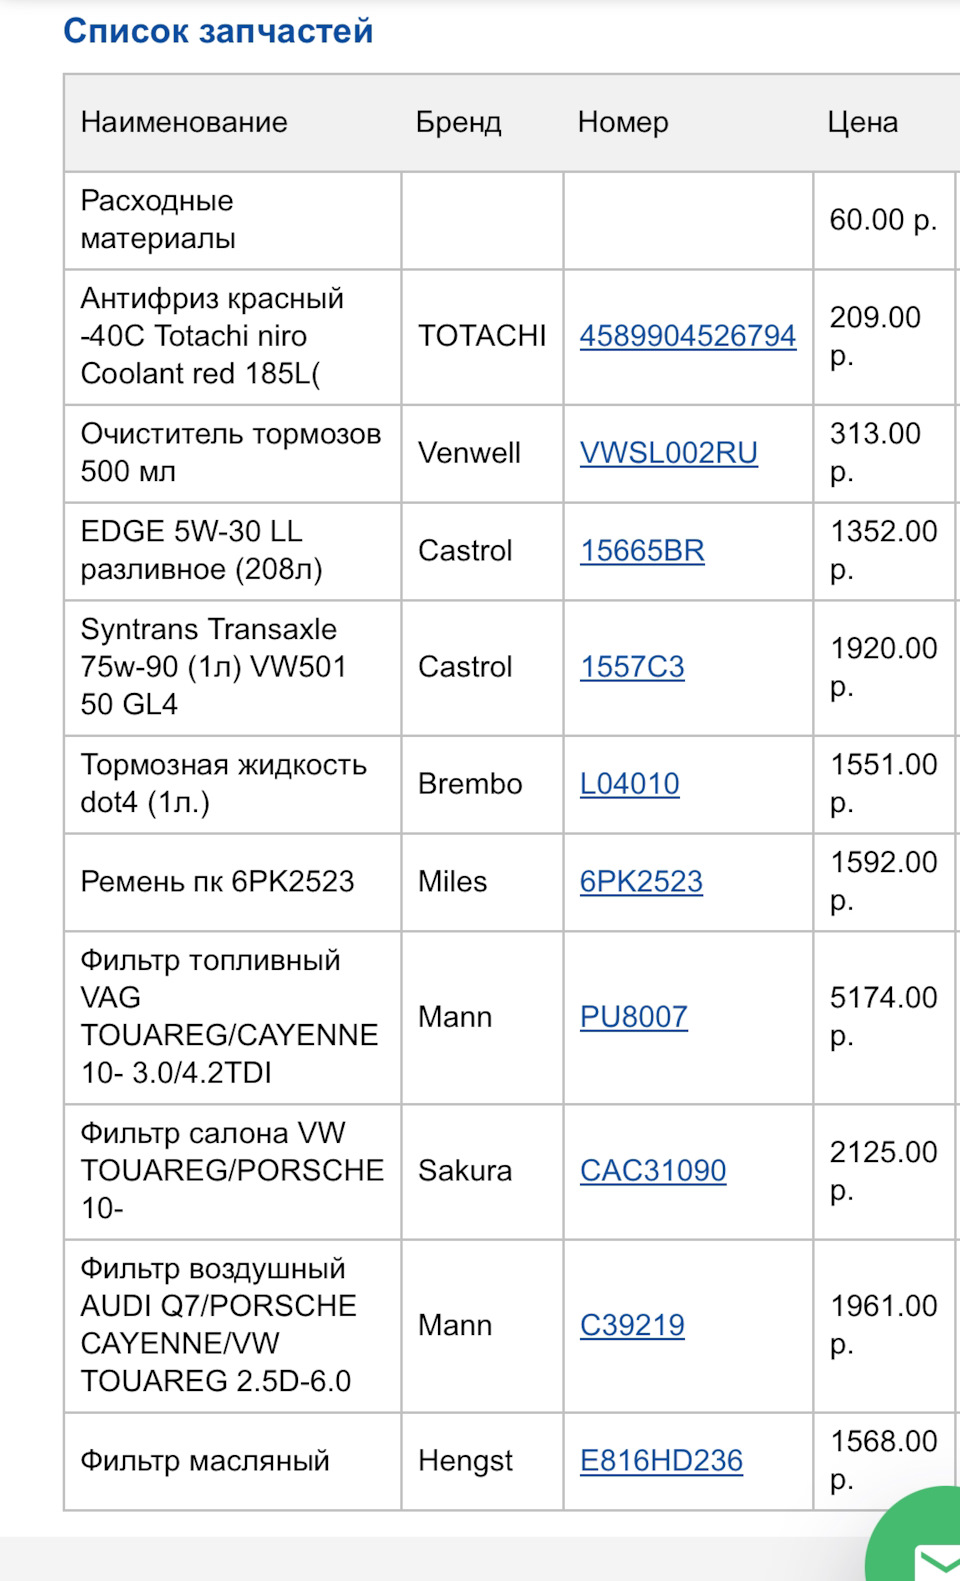Open Brembo L04010 part link
960x1581 pixels.
629,783
